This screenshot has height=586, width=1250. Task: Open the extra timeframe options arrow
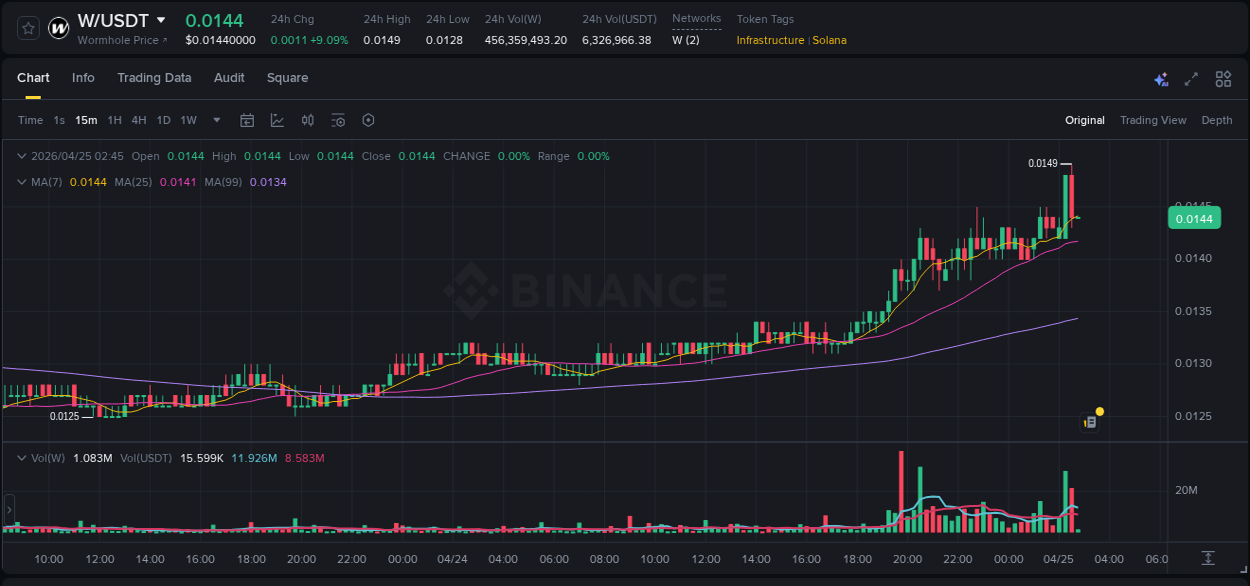click(215, 120)
